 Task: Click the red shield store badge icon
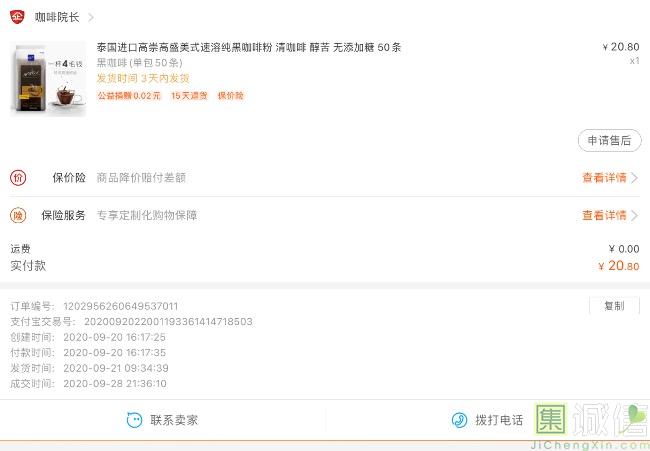pyautogui.click(x=17, y=17)
